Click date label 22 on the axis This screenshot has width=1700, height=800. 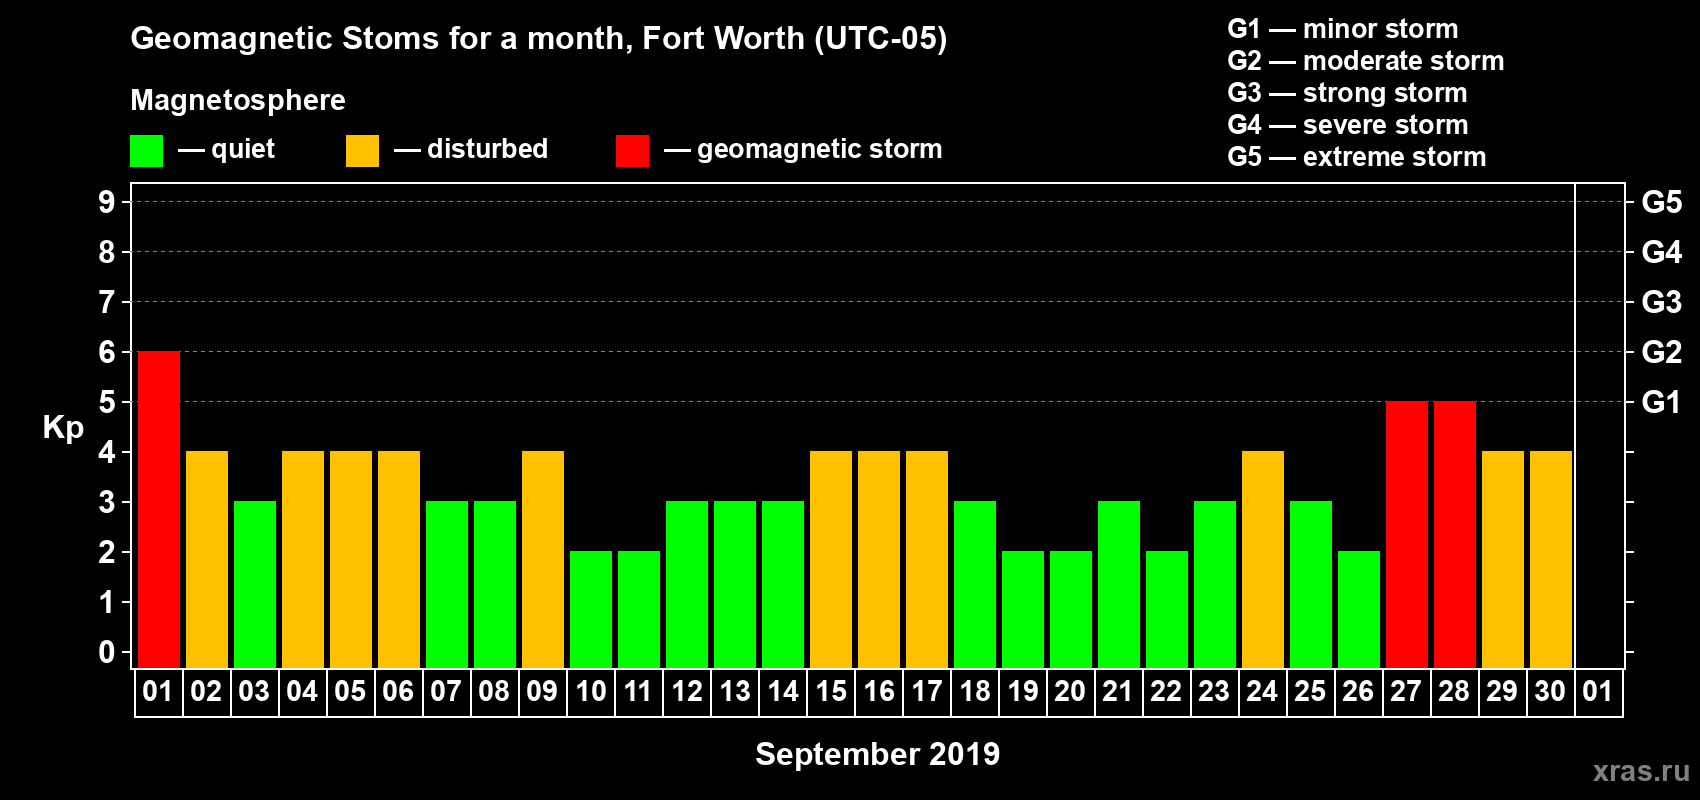coord(1166,692)
